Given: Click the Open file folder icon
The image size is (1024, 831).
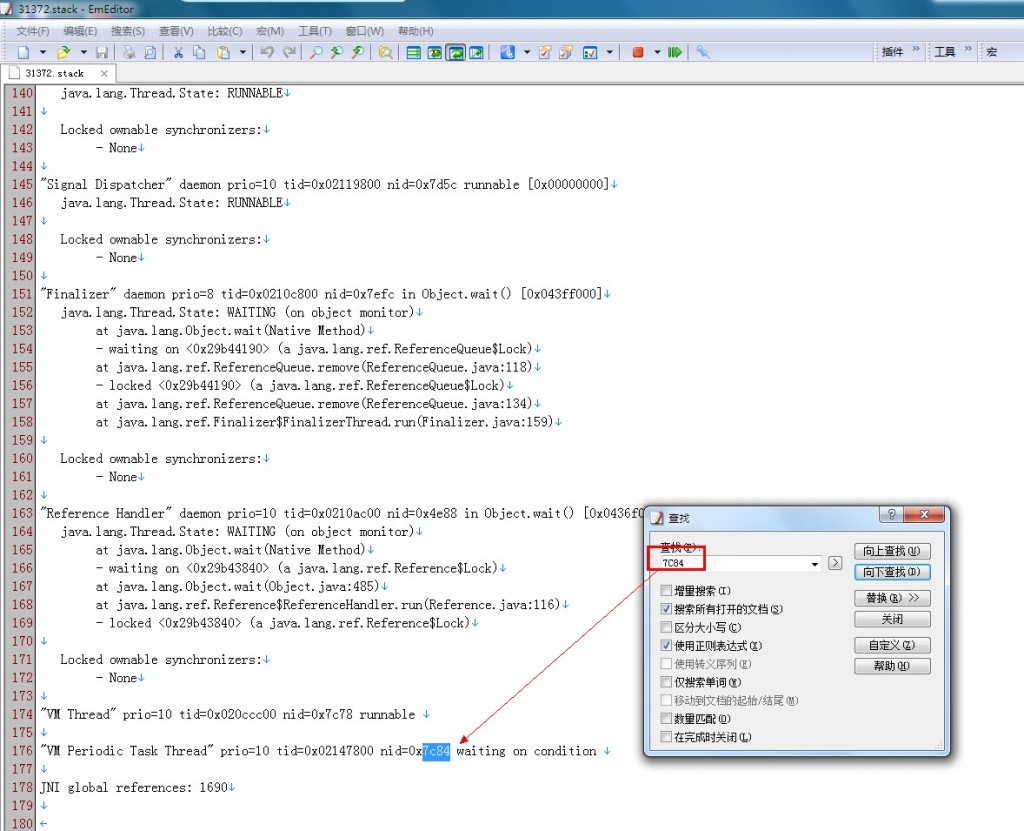Looking at the screenshot, I should (x=63, y=52).
